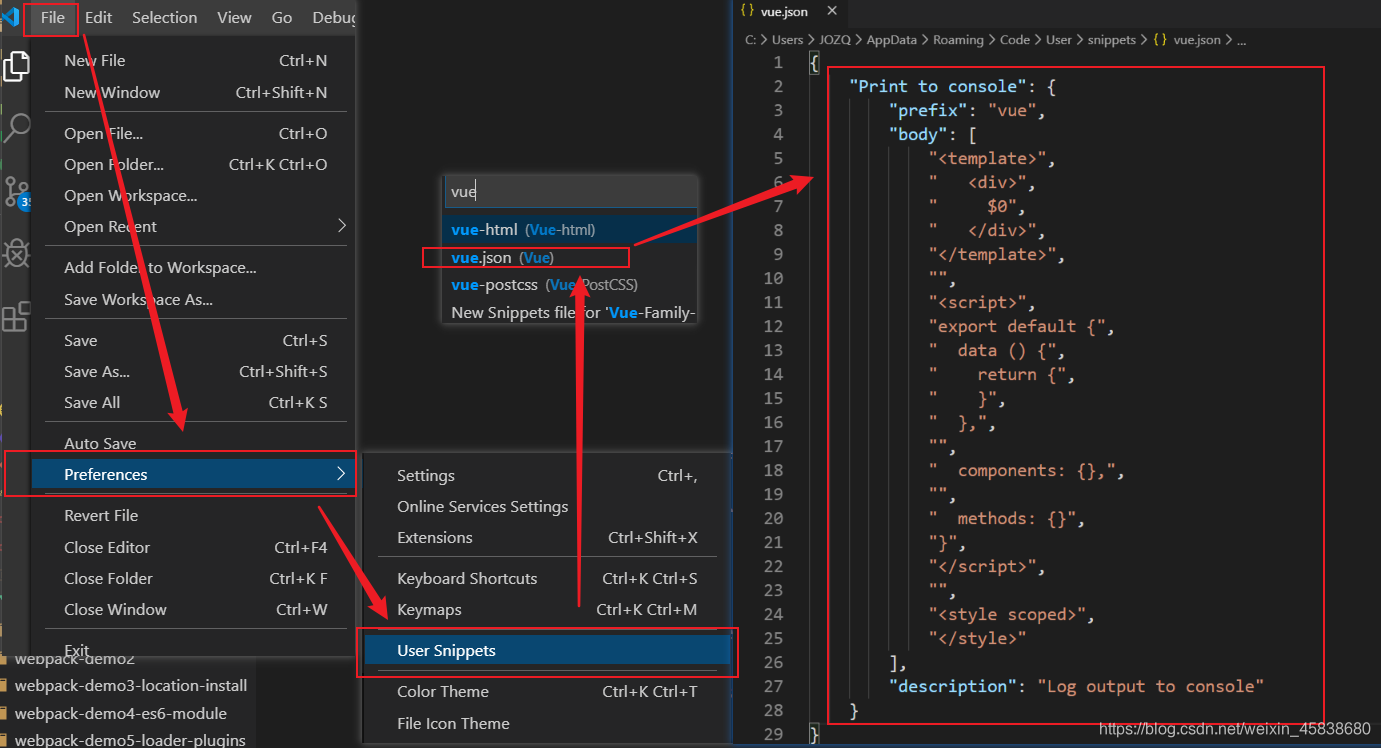The image size is (1381, 748).
Task: Select New Snippets file for Vue-Family option
Action: point(570,313)
